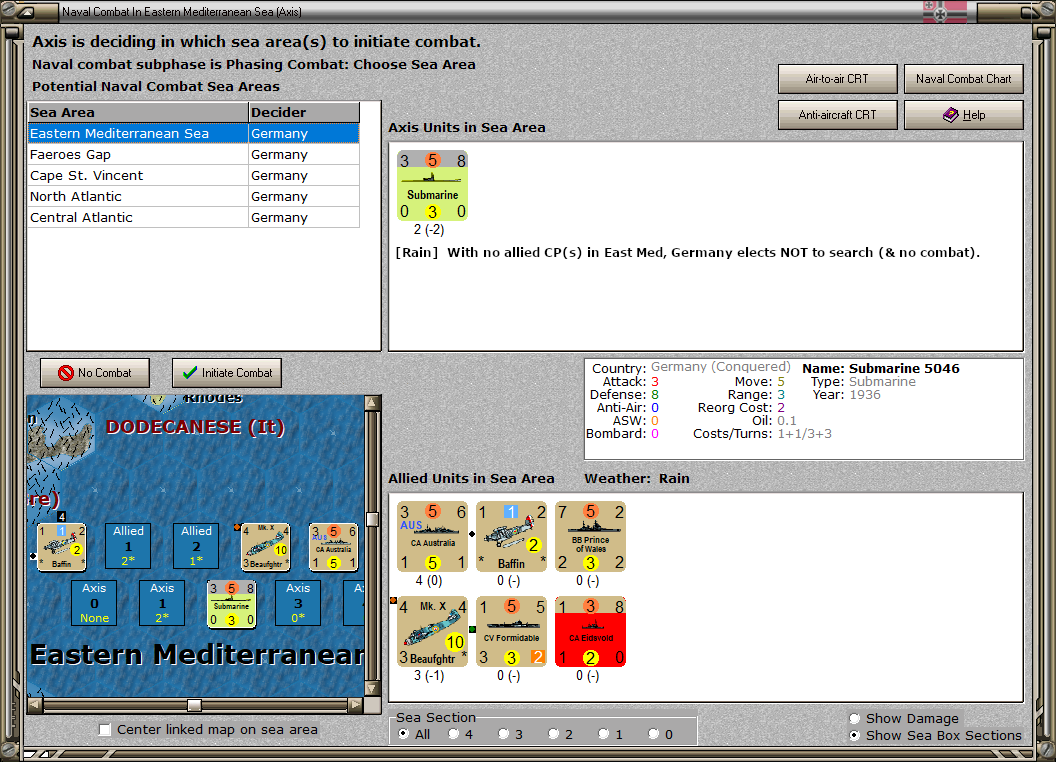Pick the Baffin aircraft in Allied units
1056x762 pixels.
pos(511,536)
